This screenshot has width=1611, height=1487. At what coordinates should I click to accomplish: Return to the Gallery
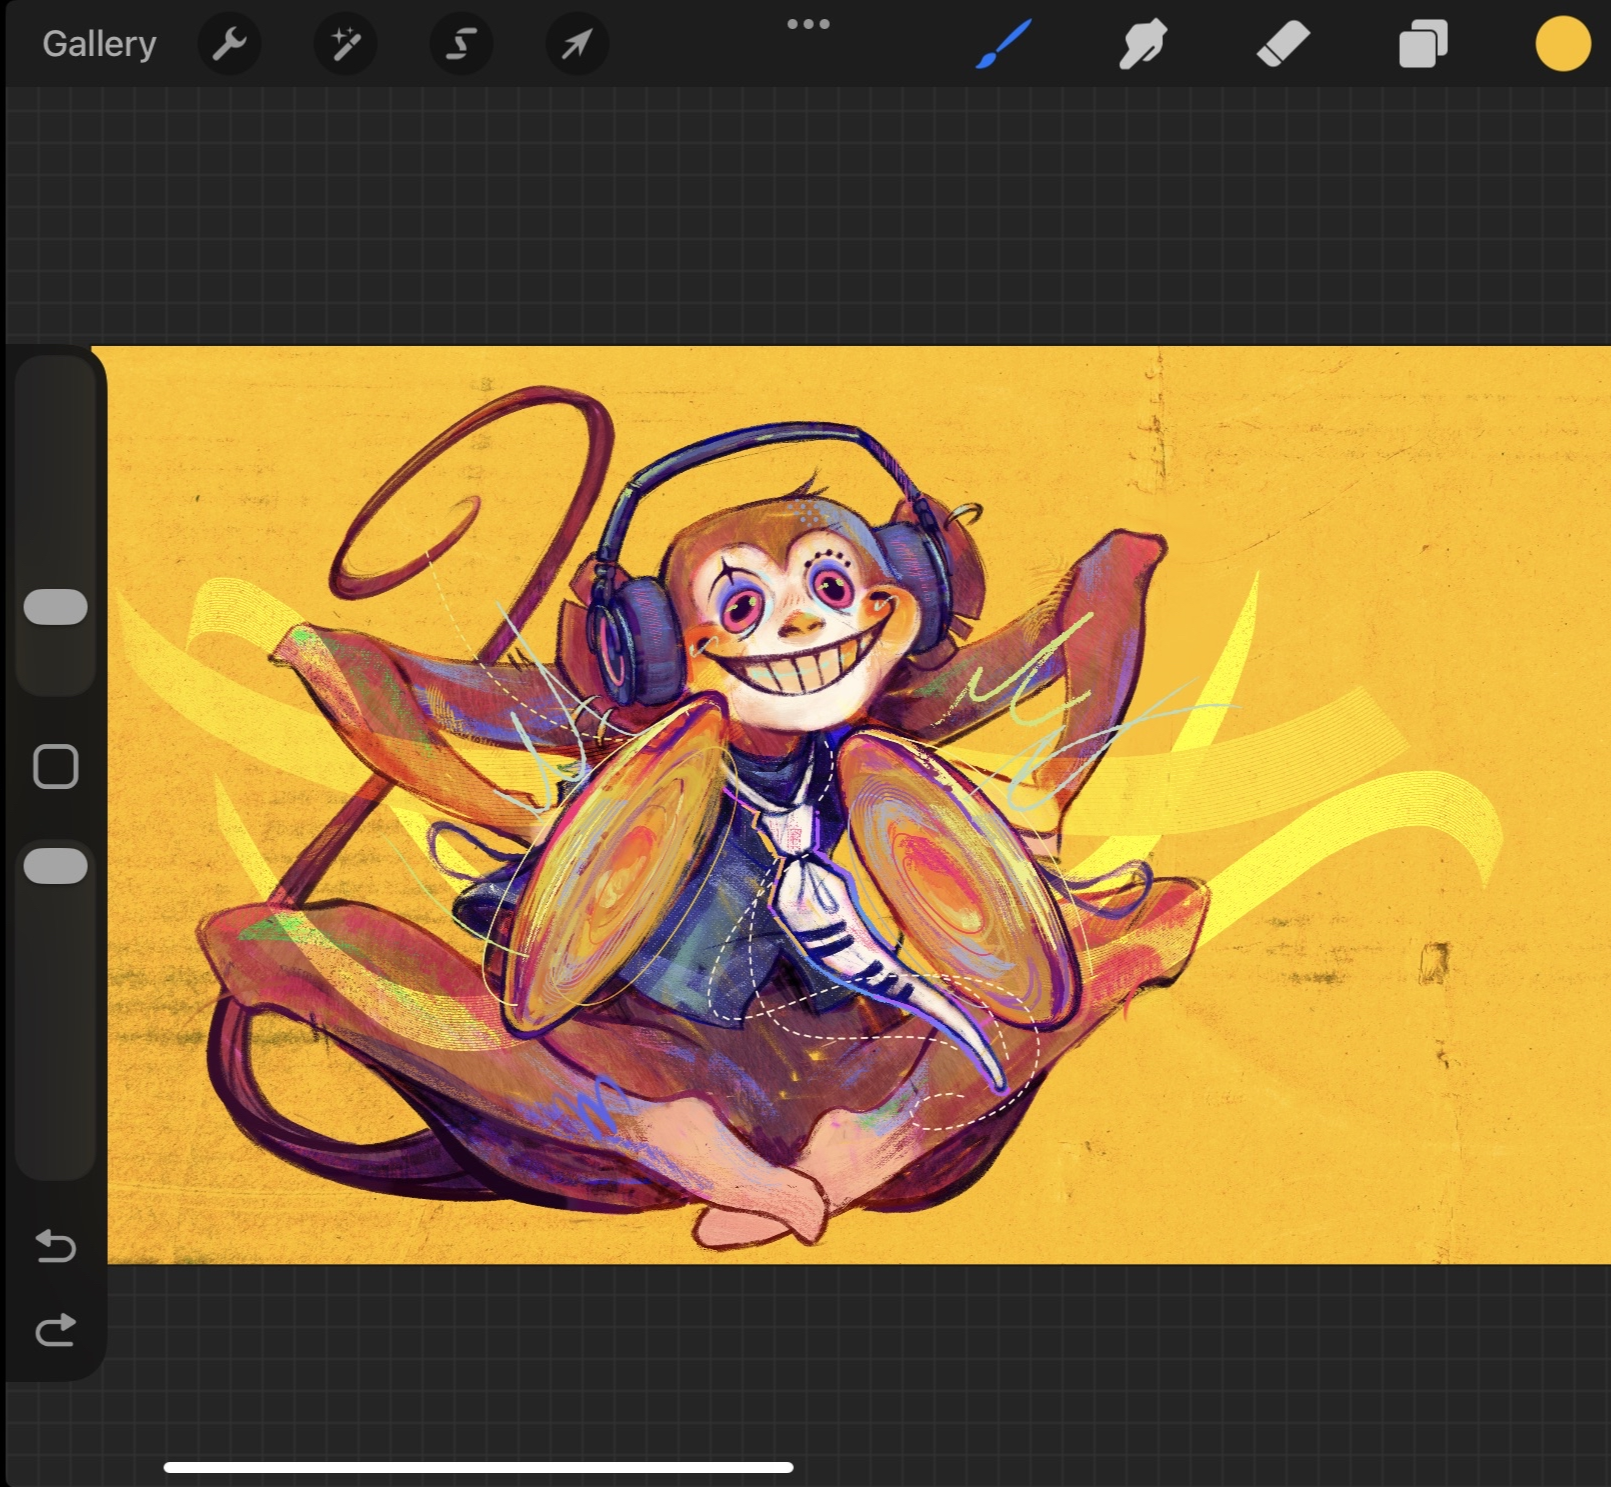(99, 44)
